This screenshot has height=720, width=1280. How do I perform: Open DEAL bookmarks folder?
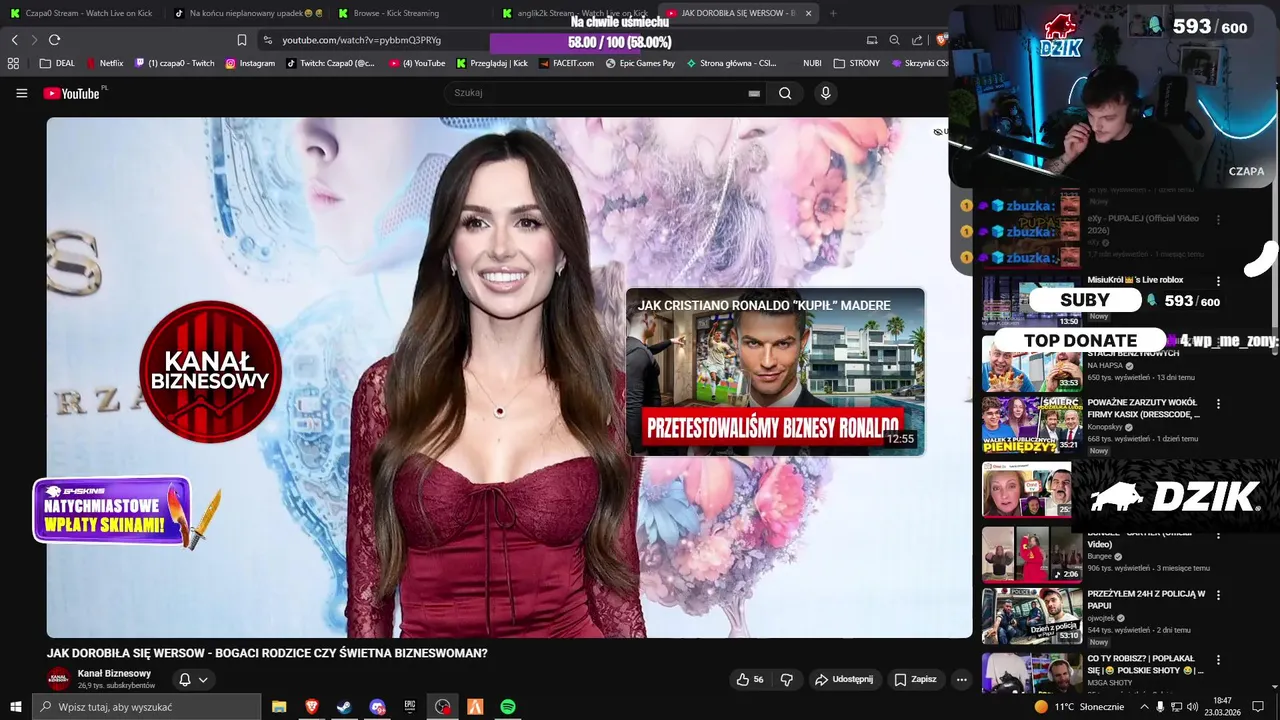tap(57, 63)
